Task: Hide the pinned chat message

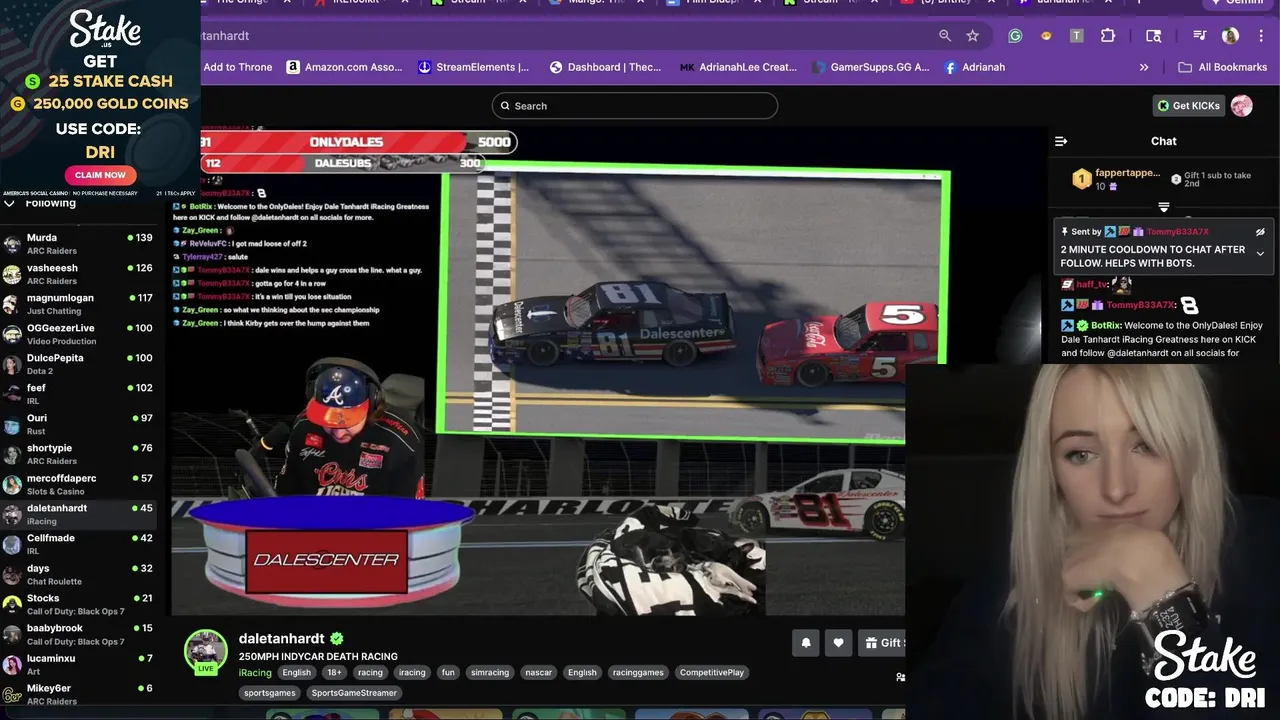Action: coord(1260,232)
